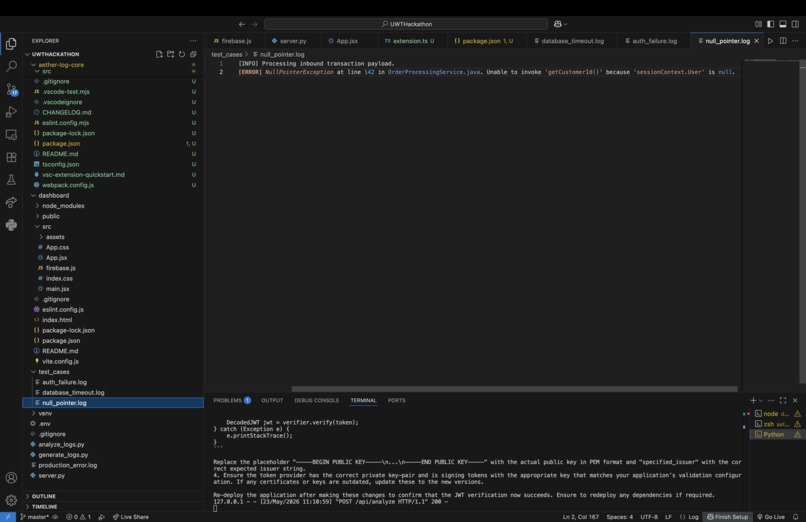Open analyze_logs.py in Explorer
Image resolution: width=806 pixels, height=522 pixels.
61,444
